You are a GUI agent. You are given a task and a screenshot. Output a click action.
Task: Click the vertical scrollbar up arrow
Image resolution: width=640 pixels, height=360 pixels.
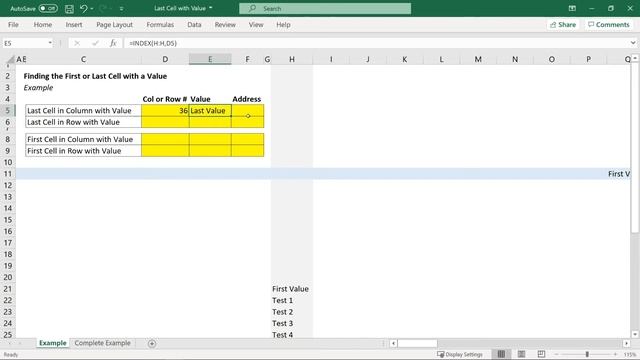[x=635, y=59]
